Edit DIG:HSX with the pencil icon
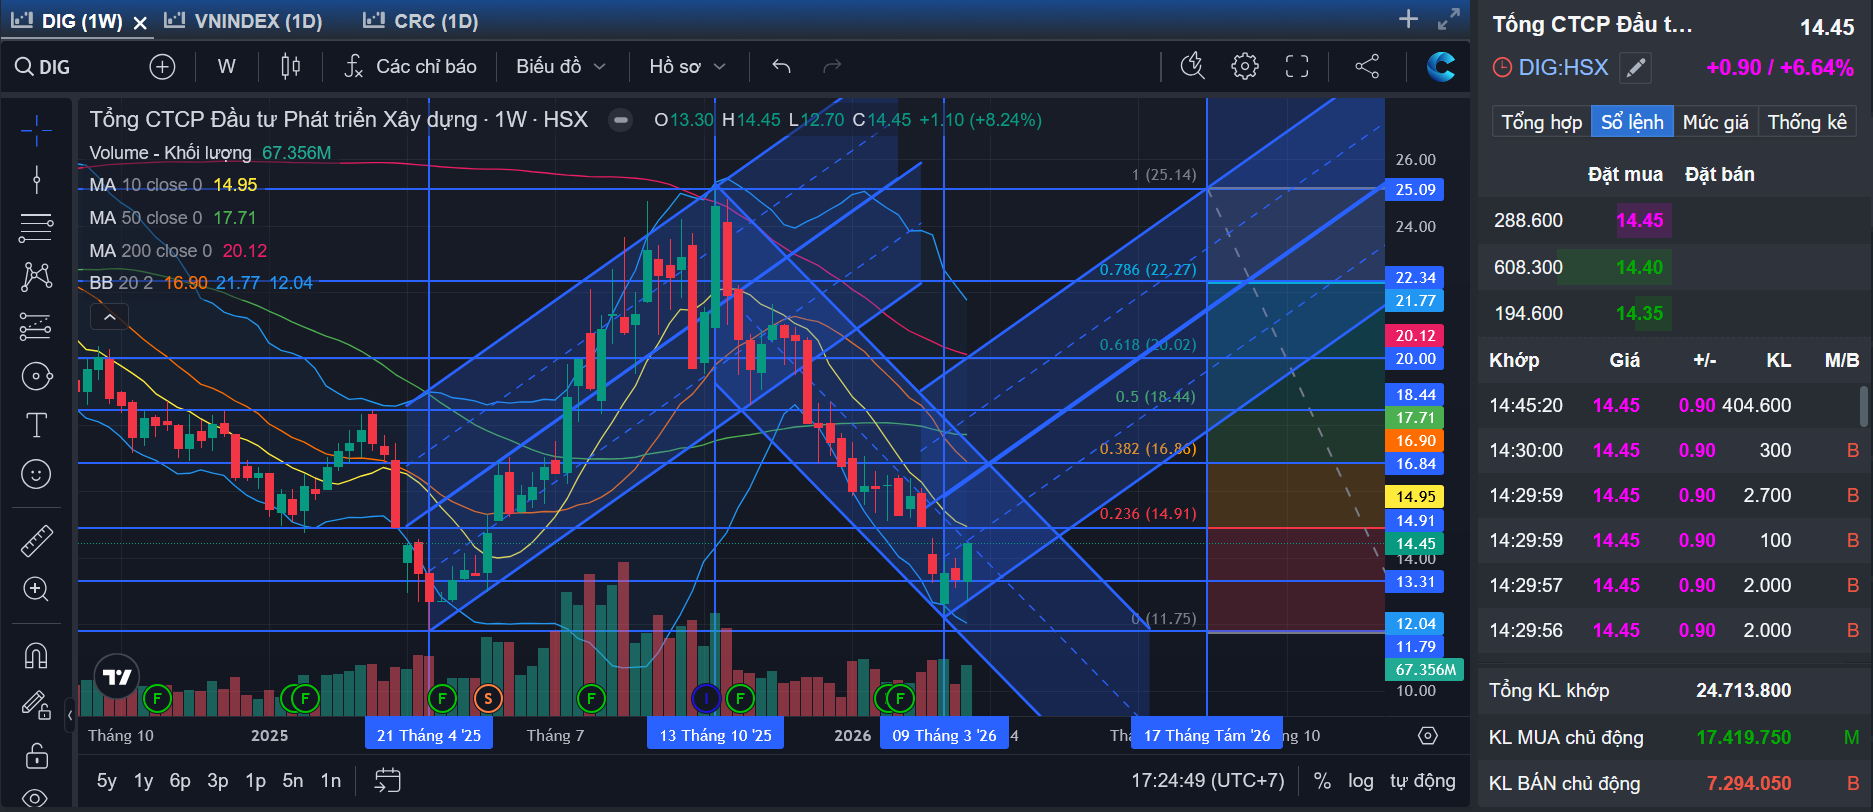The image size is (1873, 812). tap(1636, 68)
